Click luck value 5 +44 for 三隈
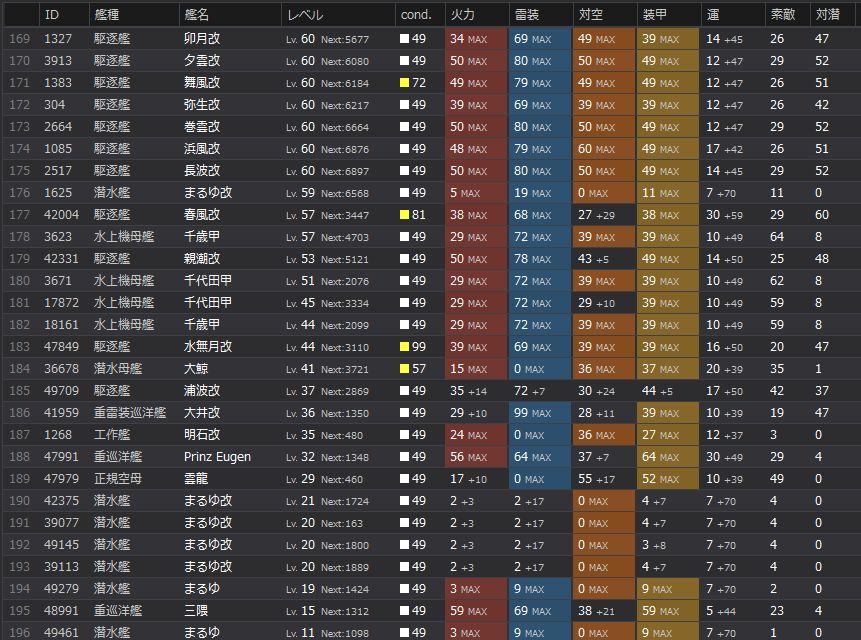 click(x=720, y=610)
